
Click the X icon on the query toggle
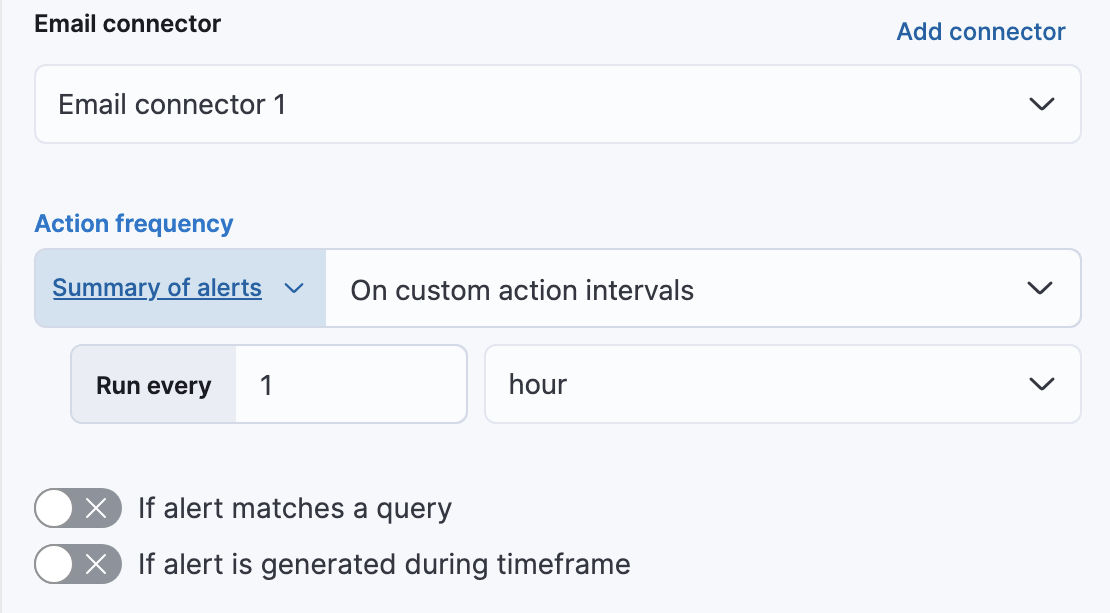95,508
